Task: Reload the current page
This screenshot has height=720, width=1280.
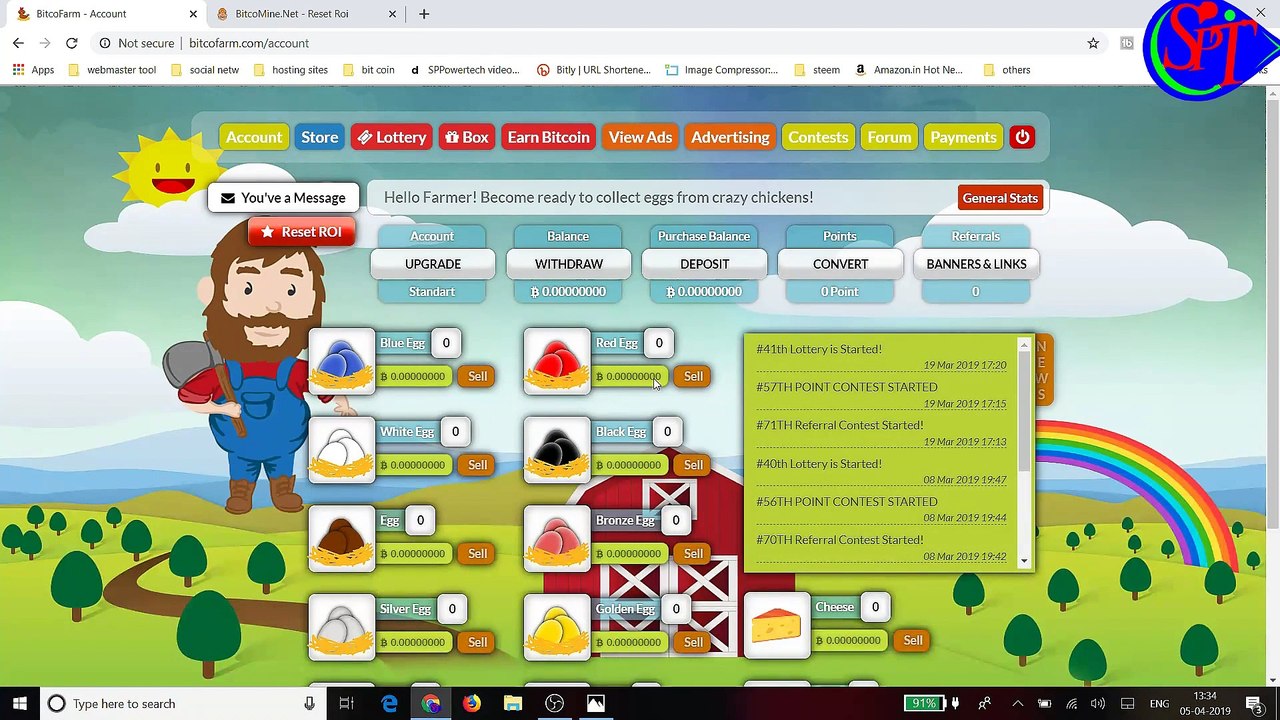Action: point(72,43)
